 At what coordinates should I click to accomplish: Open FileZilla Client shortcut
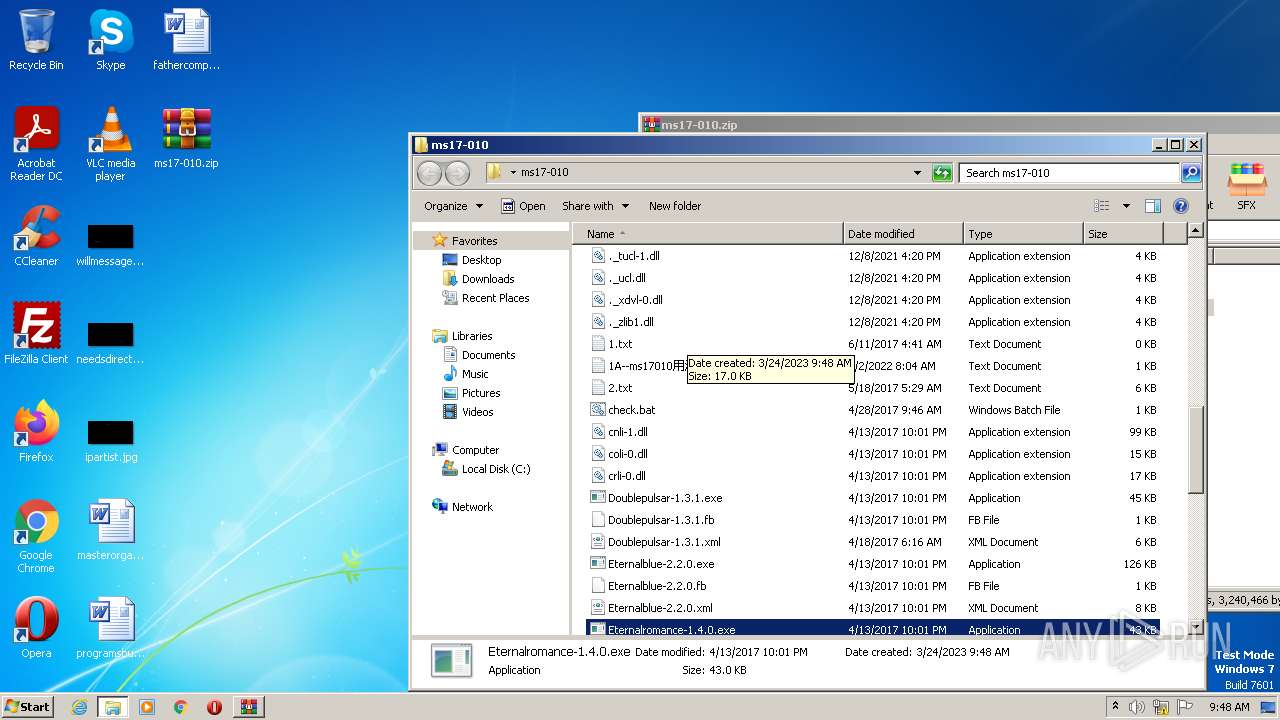tap(36, 334)
